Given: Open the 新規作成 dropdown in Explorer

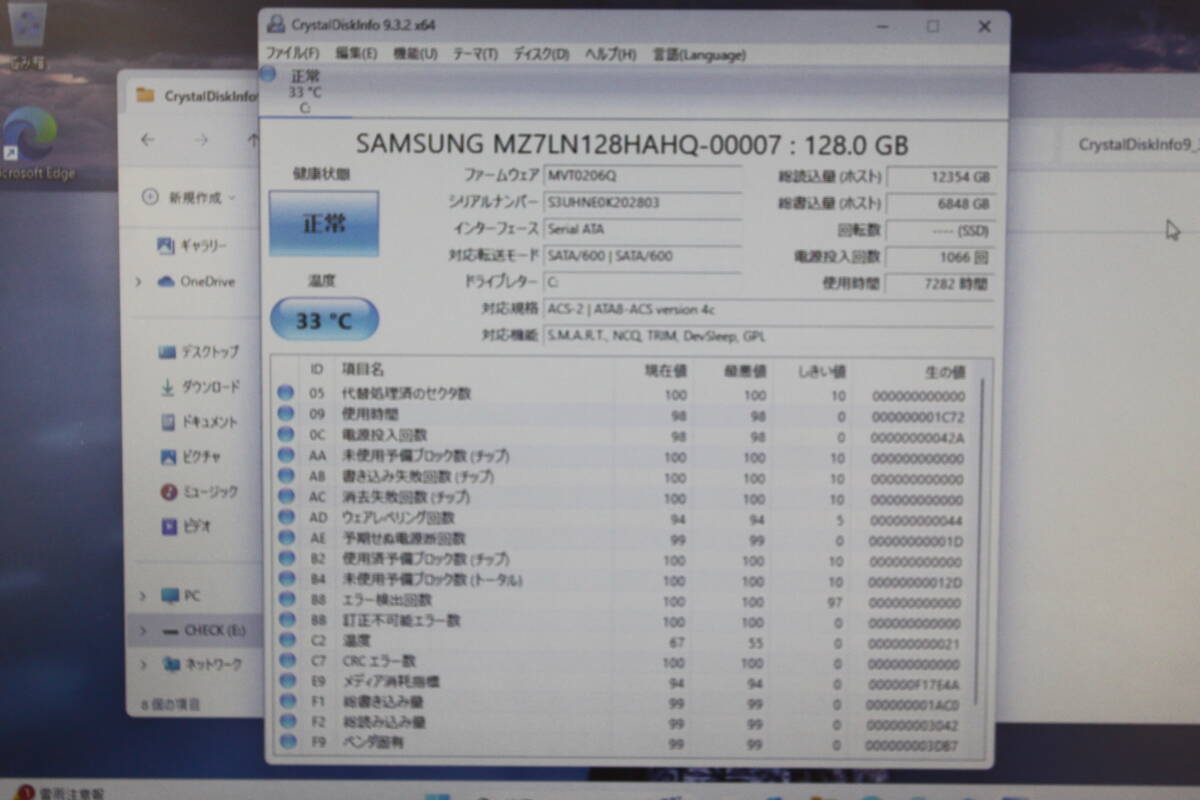Looking at the screenshot, I should pyautogui.click(x=190, y=198).
